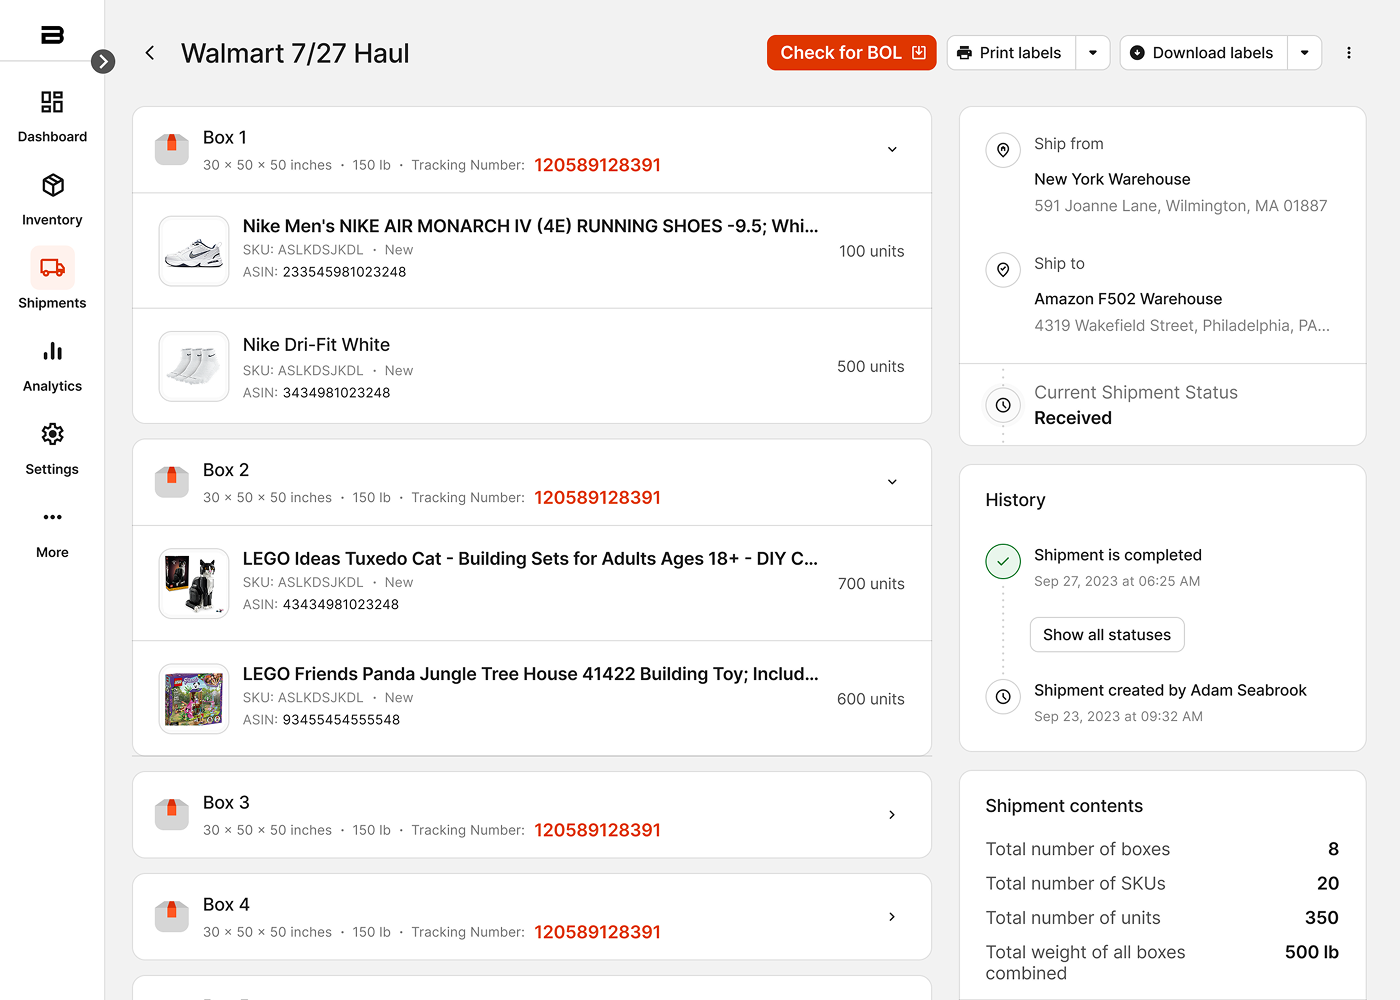Screen dimensions: 1400x1000
Task: Expand Box 3 with its chevron
Action: 892,815
